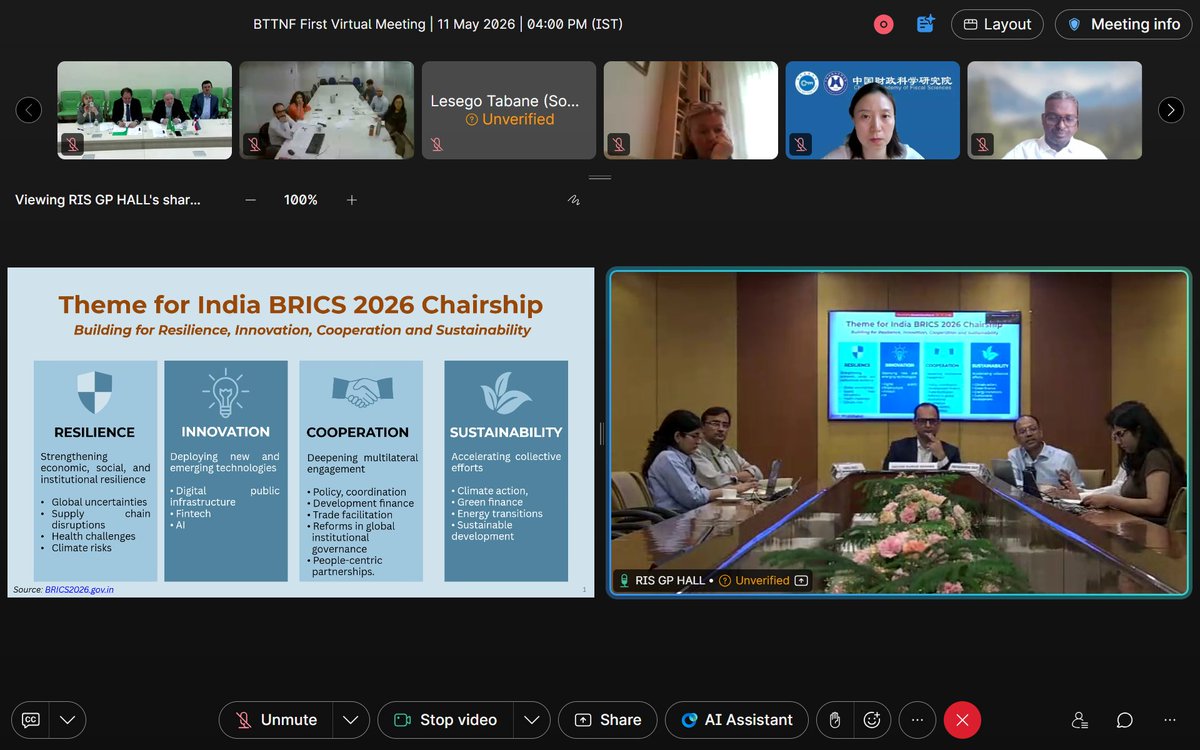The height and width of the screenshot is (750, 1200).
Task: Raise hand using the hand icon
Action: click(834, 720)
